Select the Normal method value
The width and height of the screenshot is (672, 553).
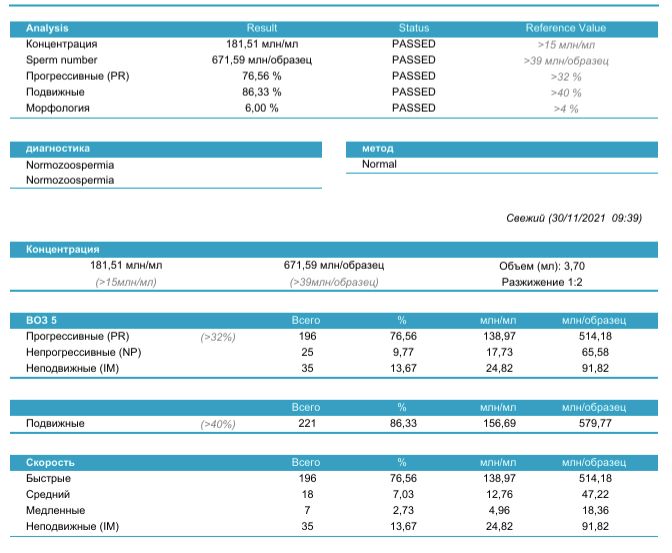click(379, 164)
